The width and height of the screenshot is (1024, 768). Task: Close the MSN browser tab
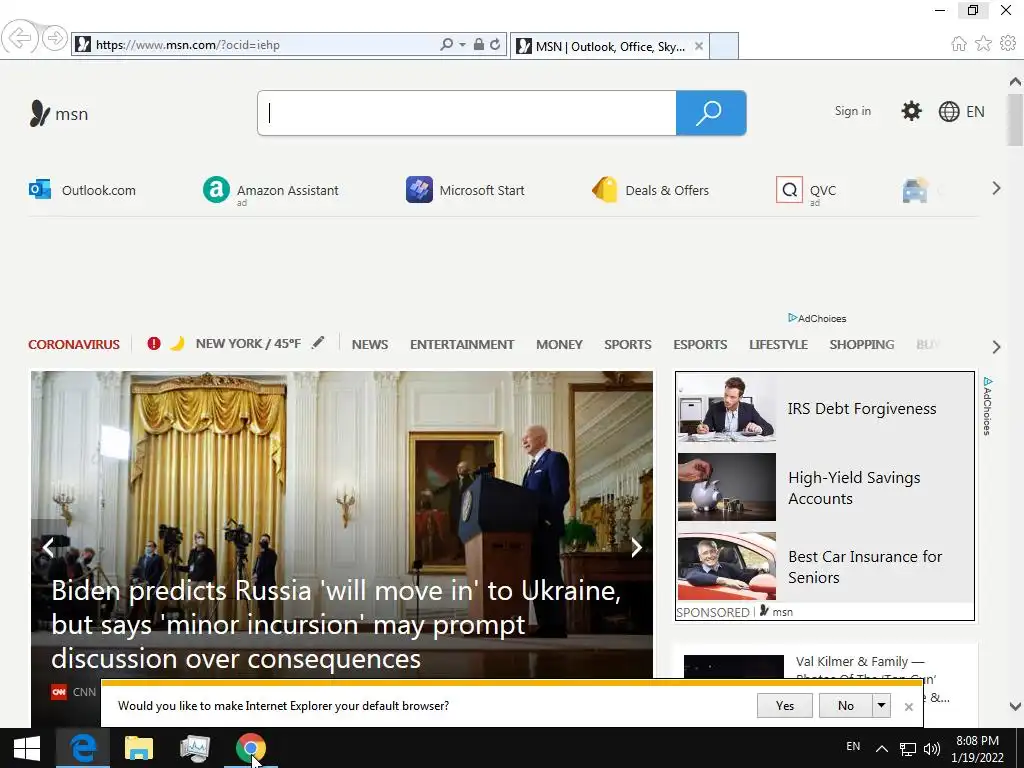tap(699, 46)
